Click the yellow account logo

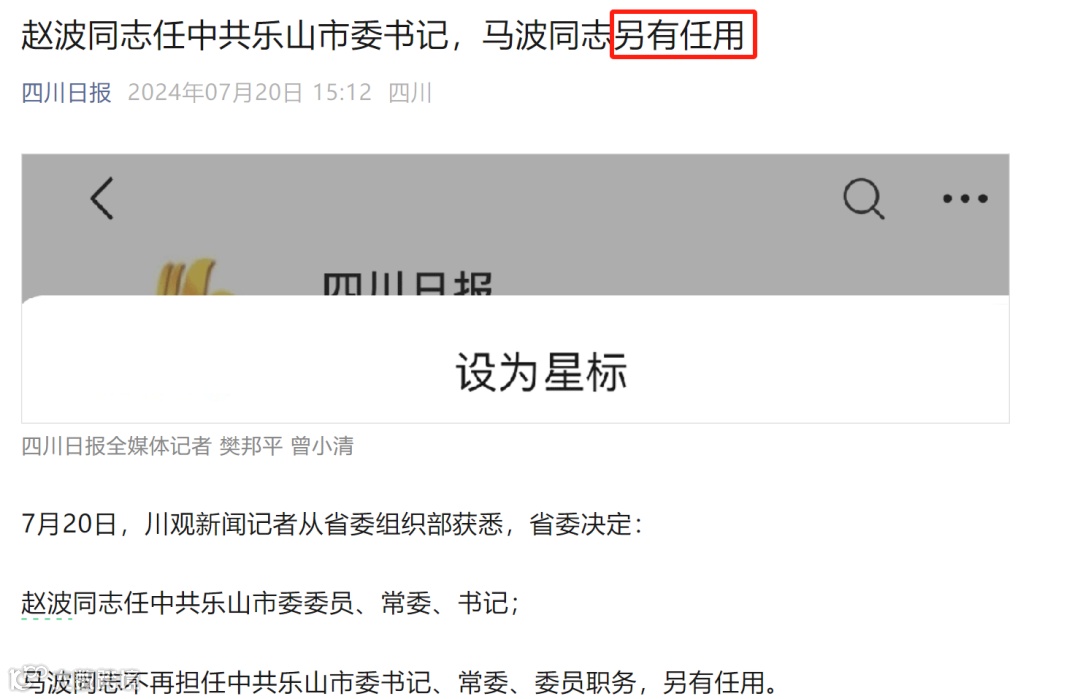point(193,277)
